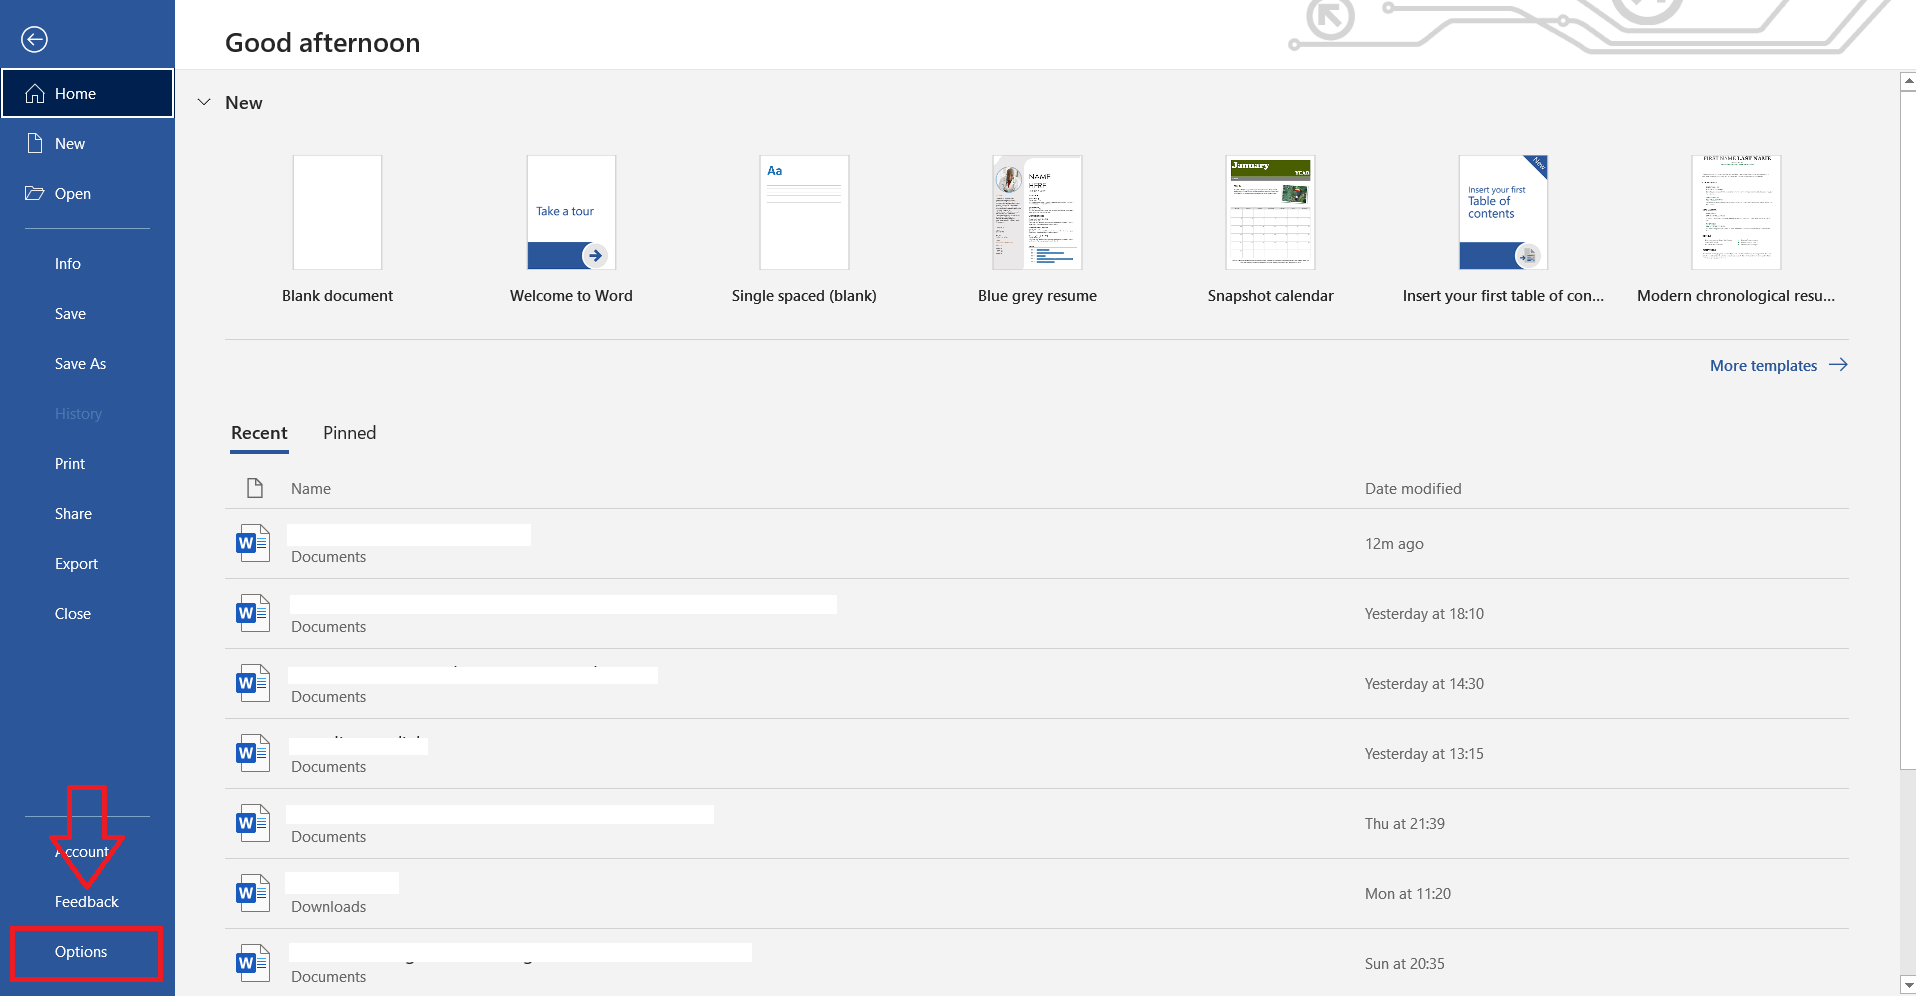Click the Open folder icon in sidebar
Viewport: 1916px width, 996px height.
[x=35, y=193]
